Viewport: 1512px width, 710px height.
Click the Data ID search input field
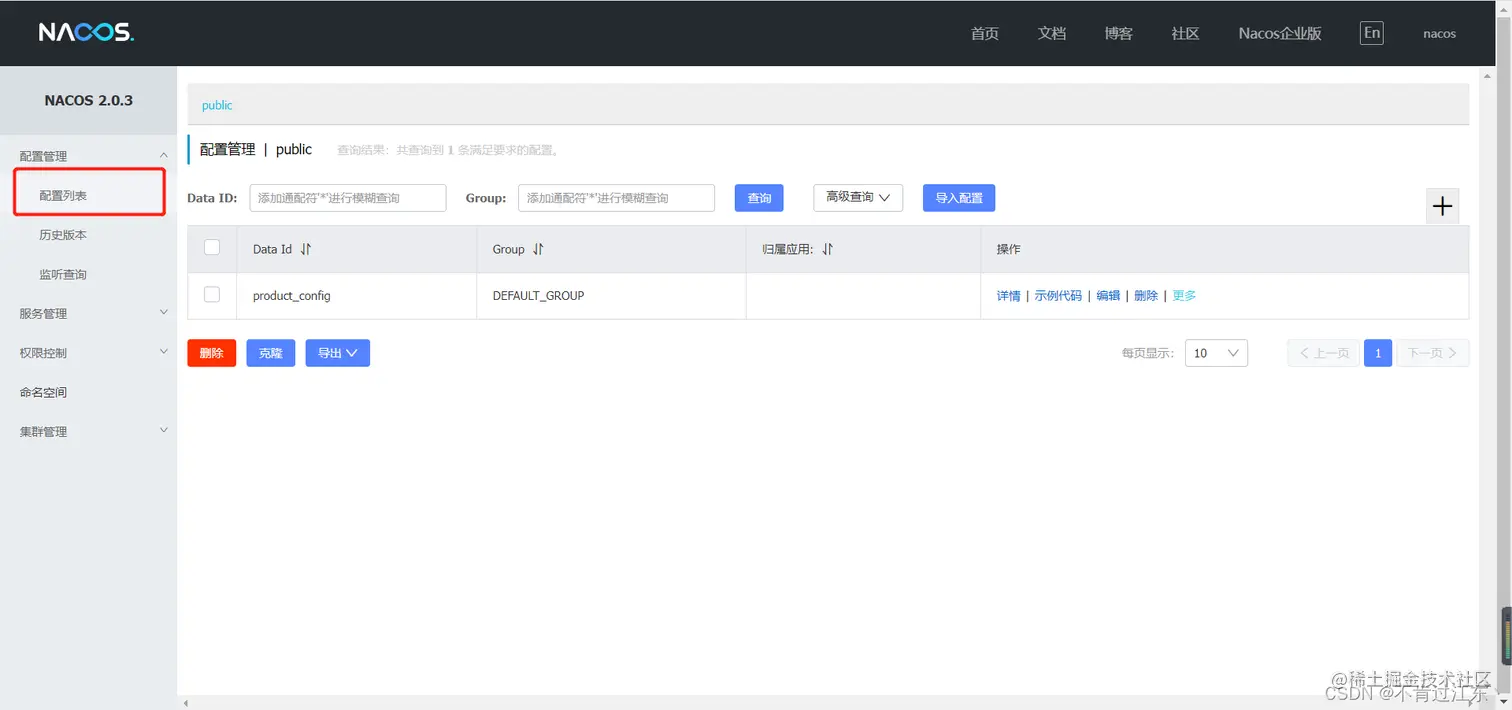coord(347,197)
